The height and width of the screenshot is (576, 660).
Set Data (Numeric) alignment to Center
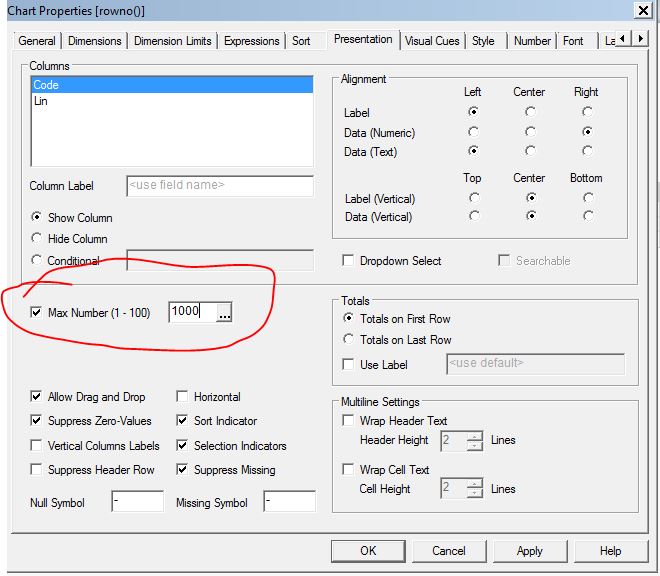click(x=530, y=132)
